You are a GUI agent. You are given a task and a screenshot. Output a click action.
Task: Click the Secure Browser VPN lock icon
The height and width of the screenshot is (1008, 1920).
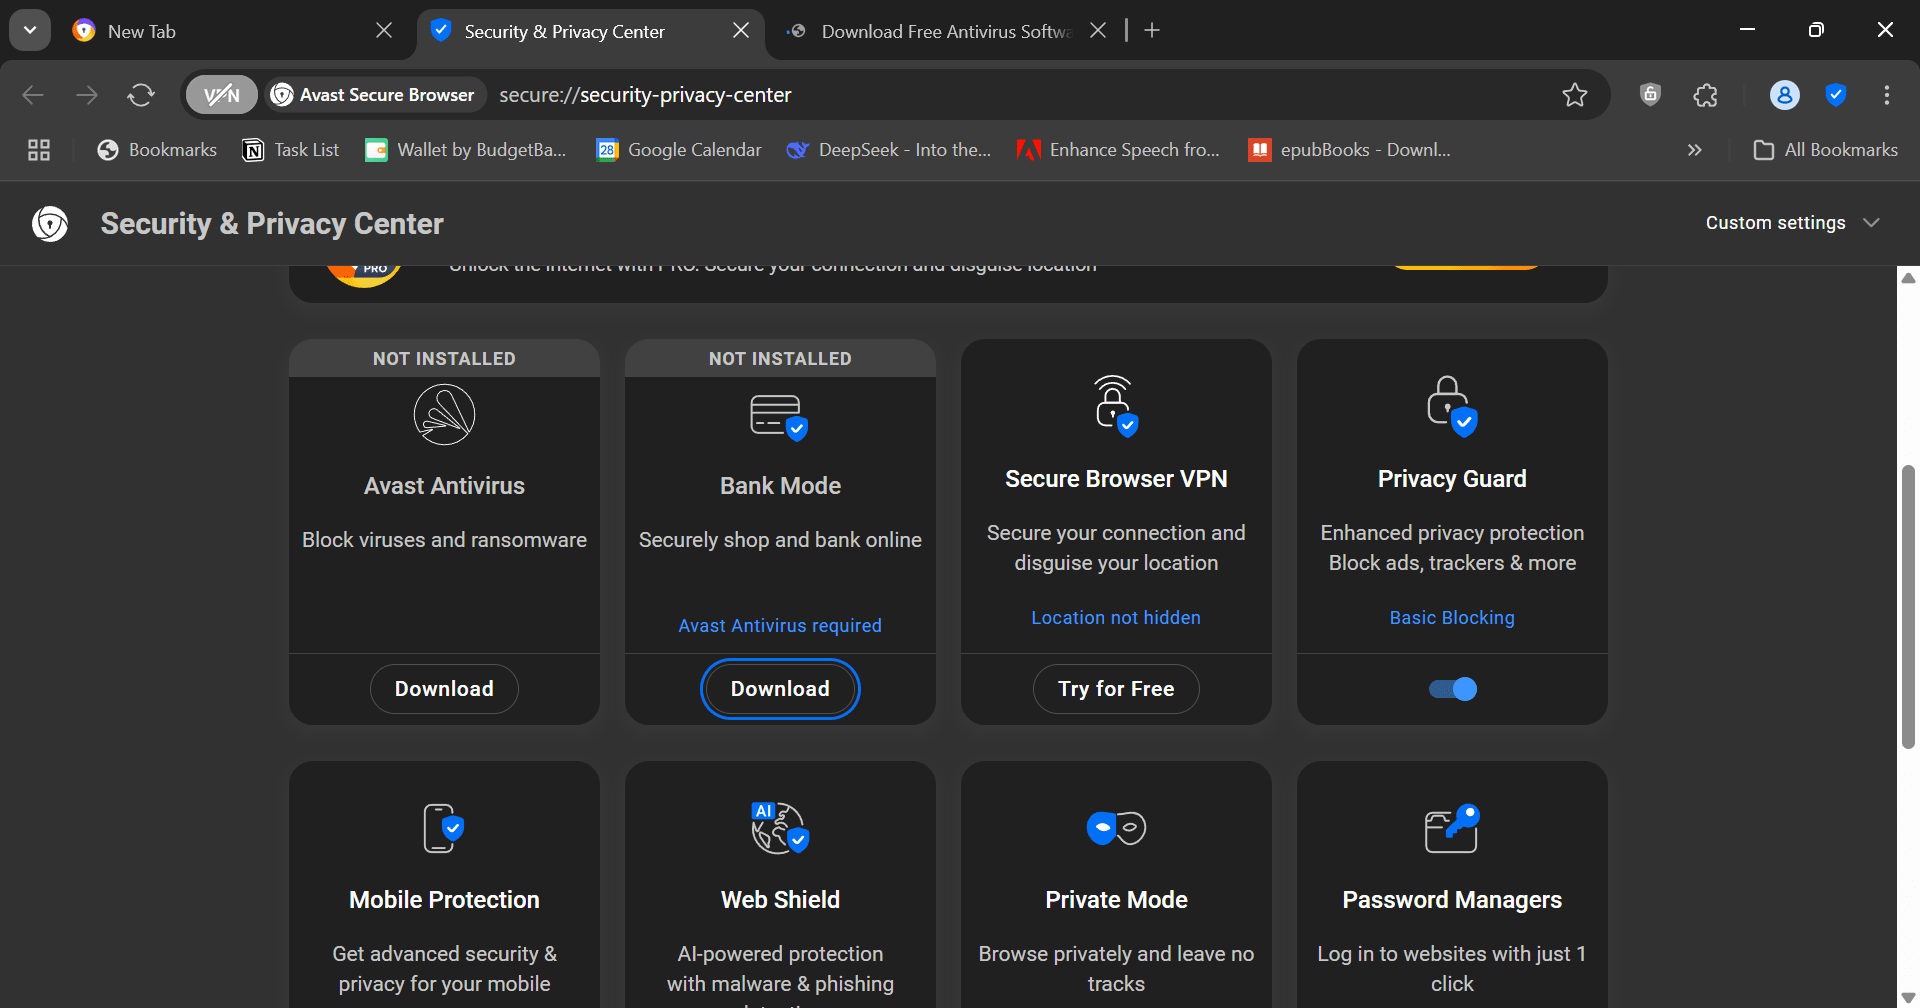click(x=1116, y=406)
